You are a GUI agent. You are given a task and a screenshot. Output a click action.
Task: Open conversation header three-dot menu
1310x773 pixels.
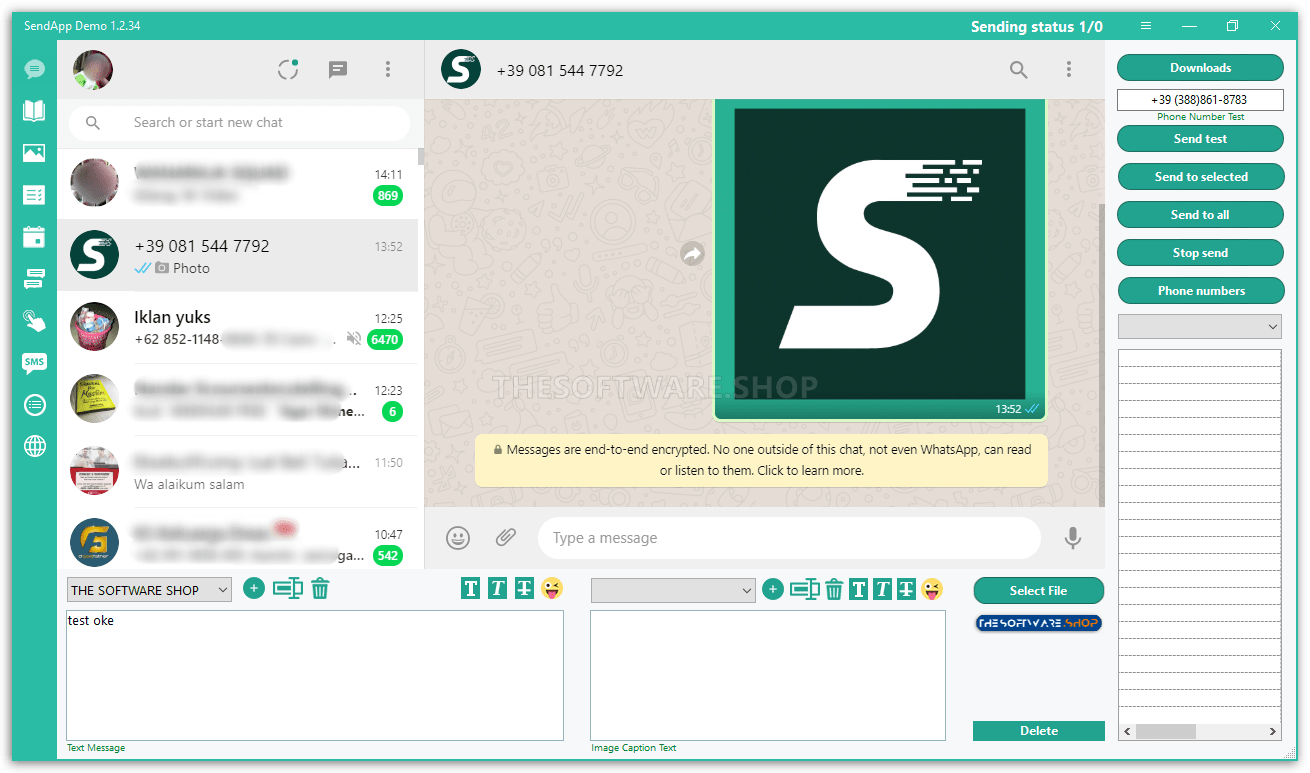coord(1069,69)
